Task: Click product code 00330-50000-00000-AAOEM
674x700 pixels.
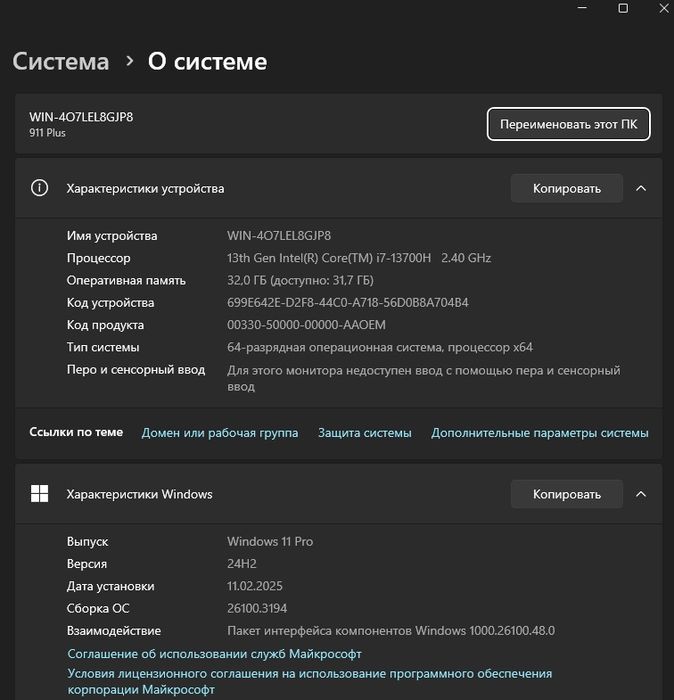Action: point(306,325)
